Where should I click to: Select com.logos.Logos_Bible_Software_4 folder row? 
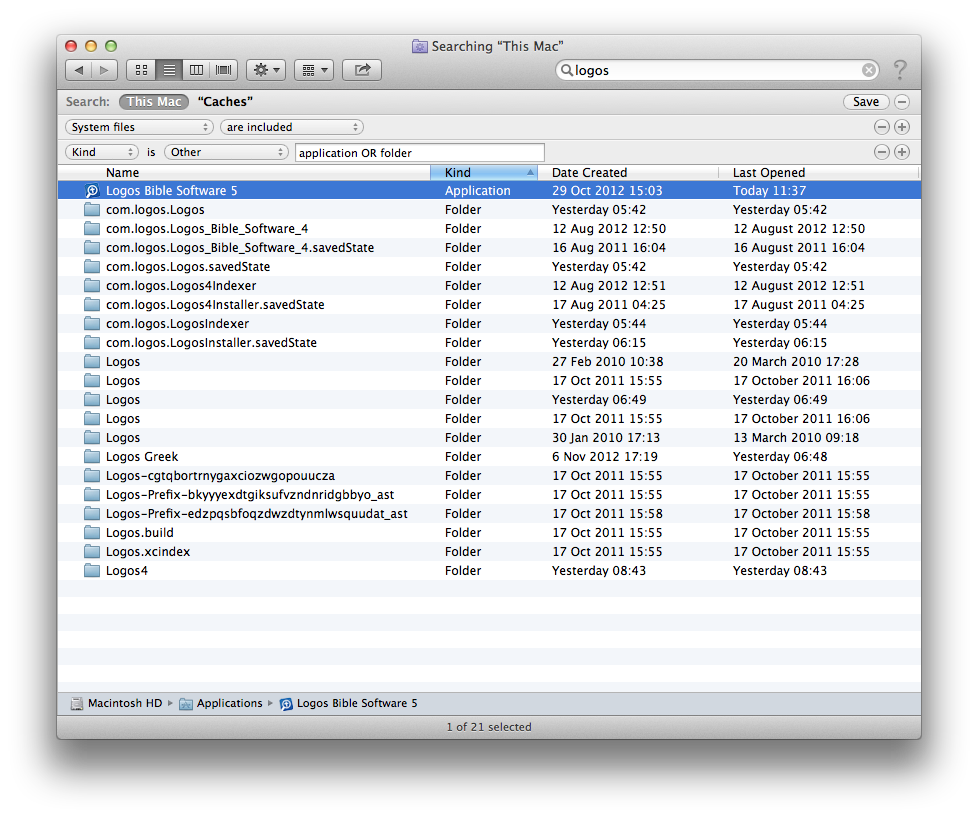[x=489, y=229]
